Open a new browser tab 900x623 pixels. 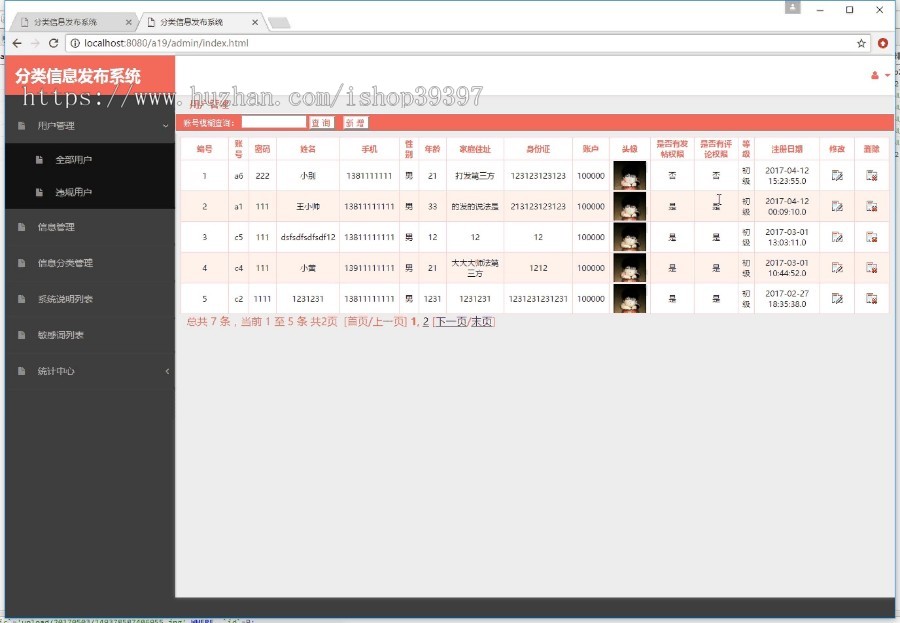click(x=280, y=23)
